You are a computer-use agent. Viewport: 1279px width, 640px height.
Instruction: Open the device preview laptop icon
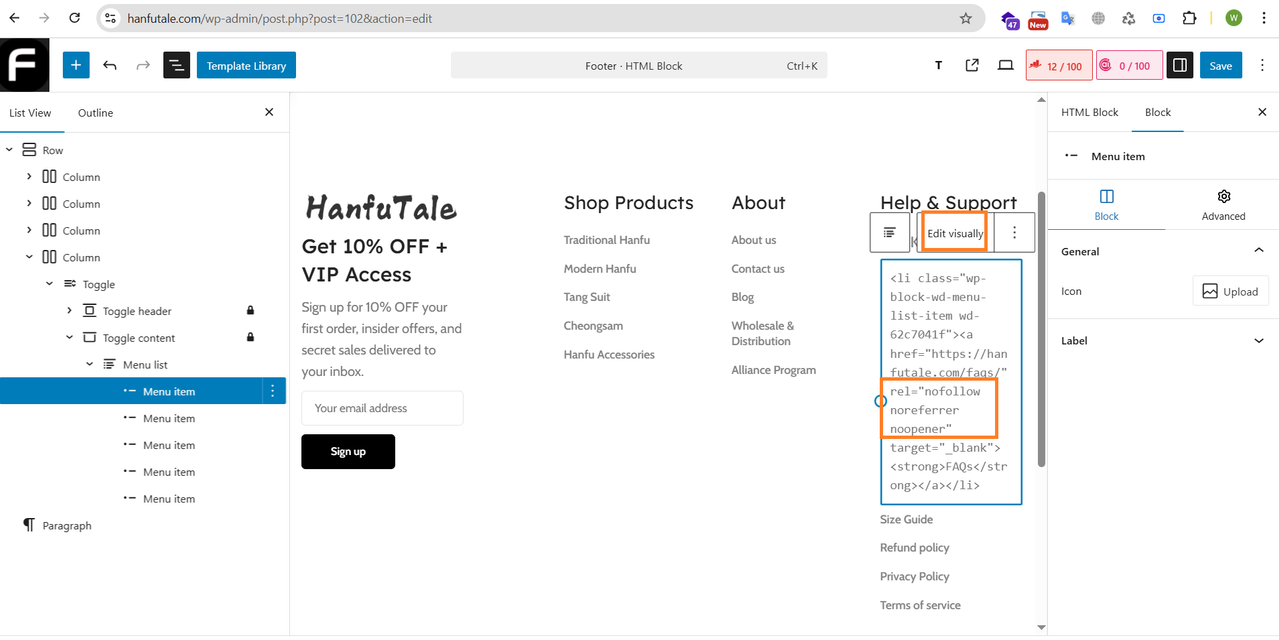point(1005,66)
